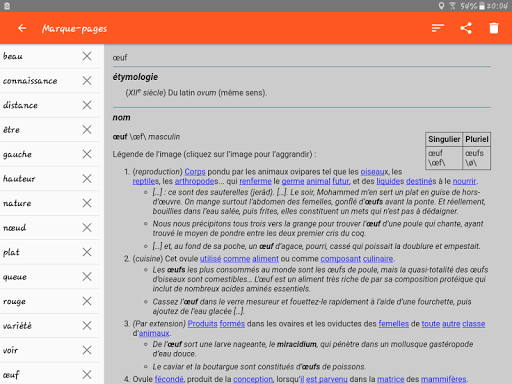Image resolution: width=512 pixels, height=384 pixels.
Task: Follow the 'Corps' link
Action: (x=195, y=172)
